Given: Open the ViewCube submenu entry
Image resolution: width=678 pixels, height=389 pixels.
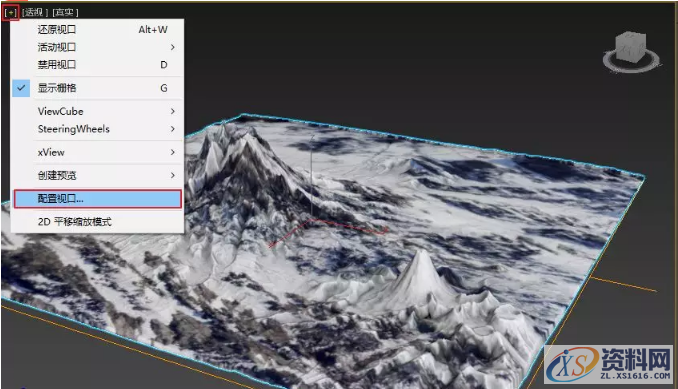Looking at the screenshot, I should coord(97,112).
